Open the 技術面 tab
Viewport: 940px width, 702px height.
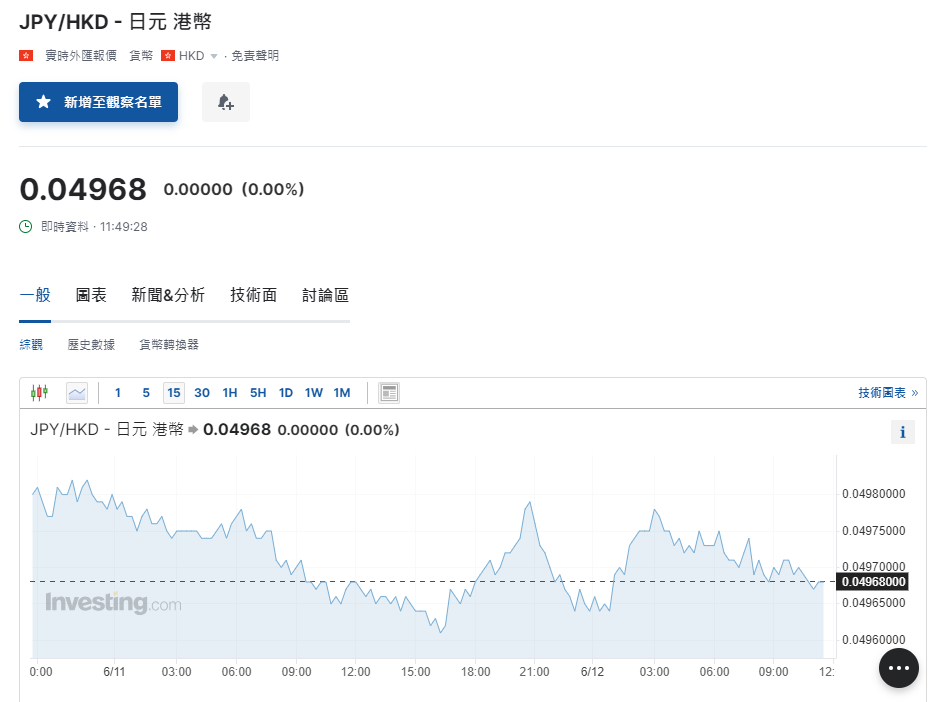(253, 295)
